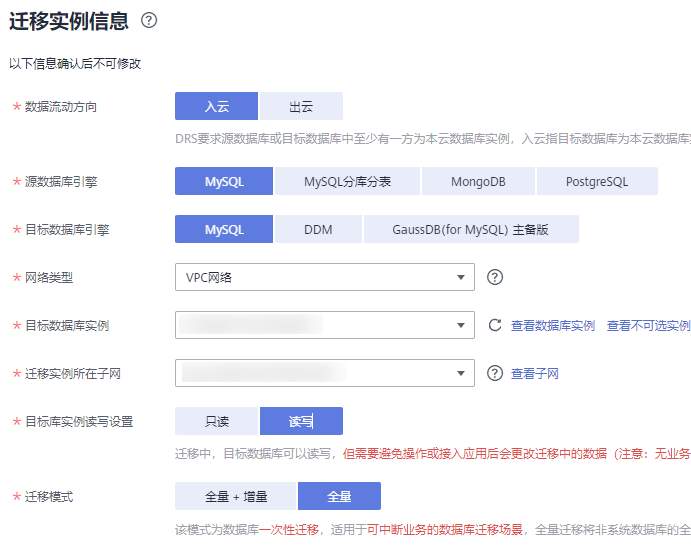Expand the 目标数据库实例 dropdown
Viewport: 691px width, 546px height.
pyautogui.click(x=324, y=325)
